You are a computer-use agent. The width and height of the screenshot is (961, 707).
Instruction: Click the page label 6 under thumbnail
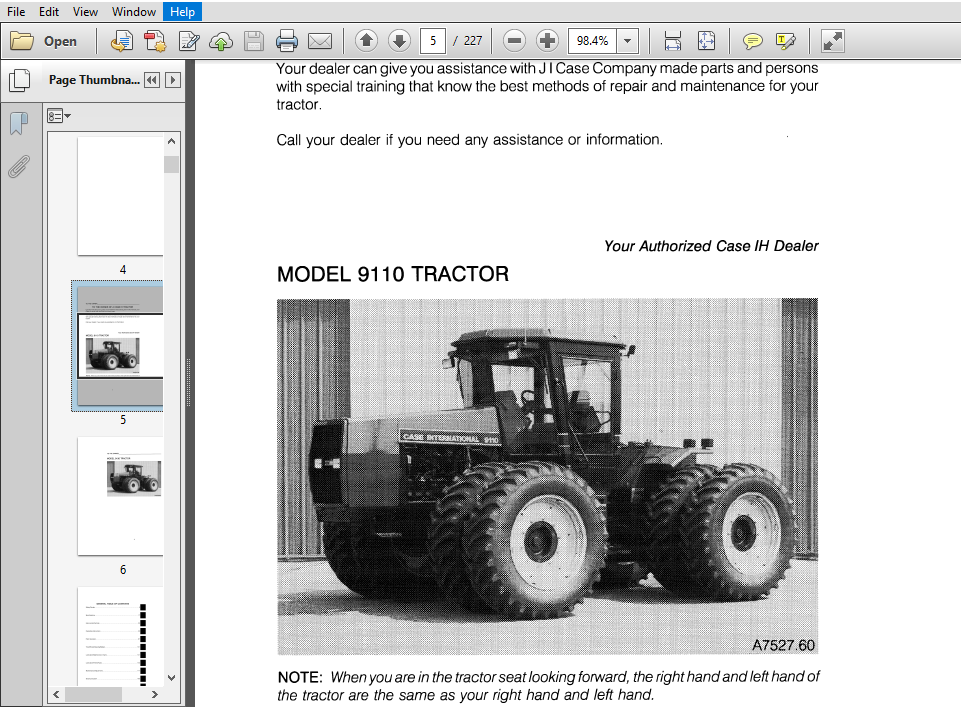pyautogui.click(x=123, y=570)
